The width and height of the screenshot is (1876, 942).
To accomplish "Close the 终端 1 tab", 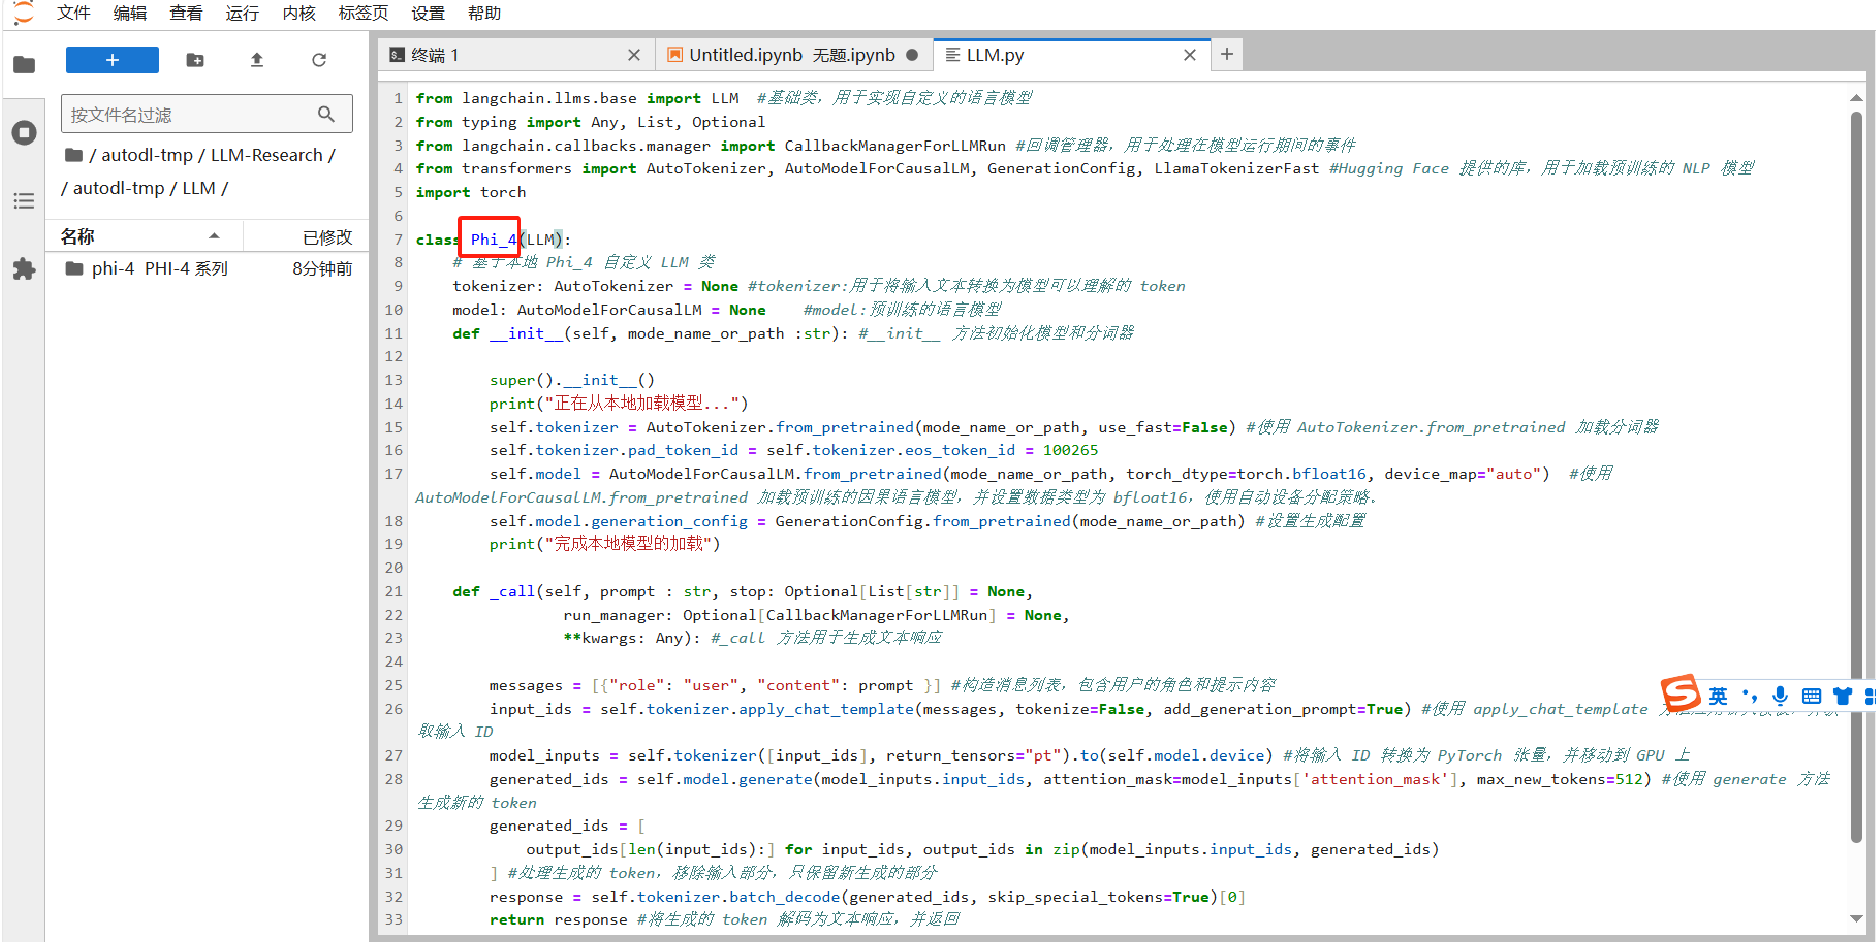I will (x=633, y=55).
